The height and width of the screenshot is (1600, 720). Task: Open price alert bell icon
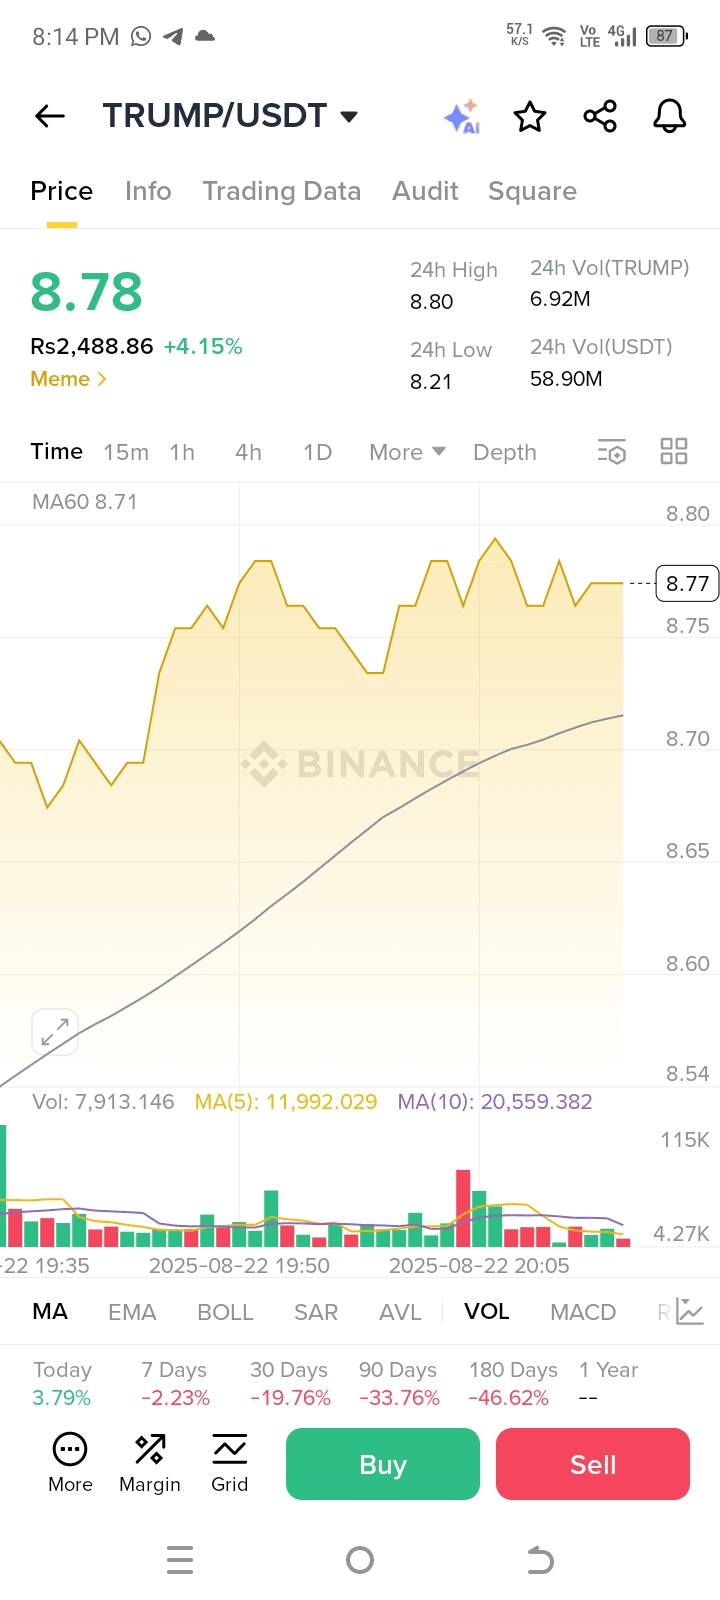pyautogui.click(x=670, y=117)
